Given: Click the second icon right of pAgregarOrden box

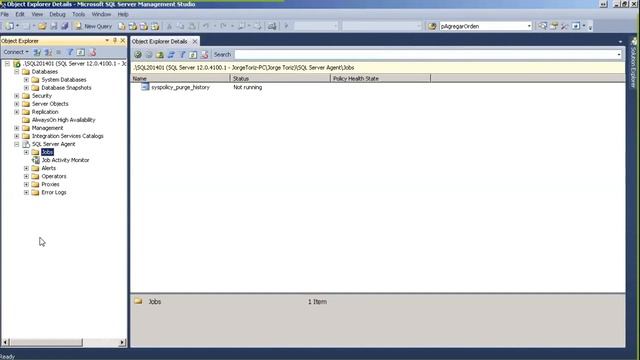Looking at the screenshot, I should pyautogui.click(x=554, y=26).
